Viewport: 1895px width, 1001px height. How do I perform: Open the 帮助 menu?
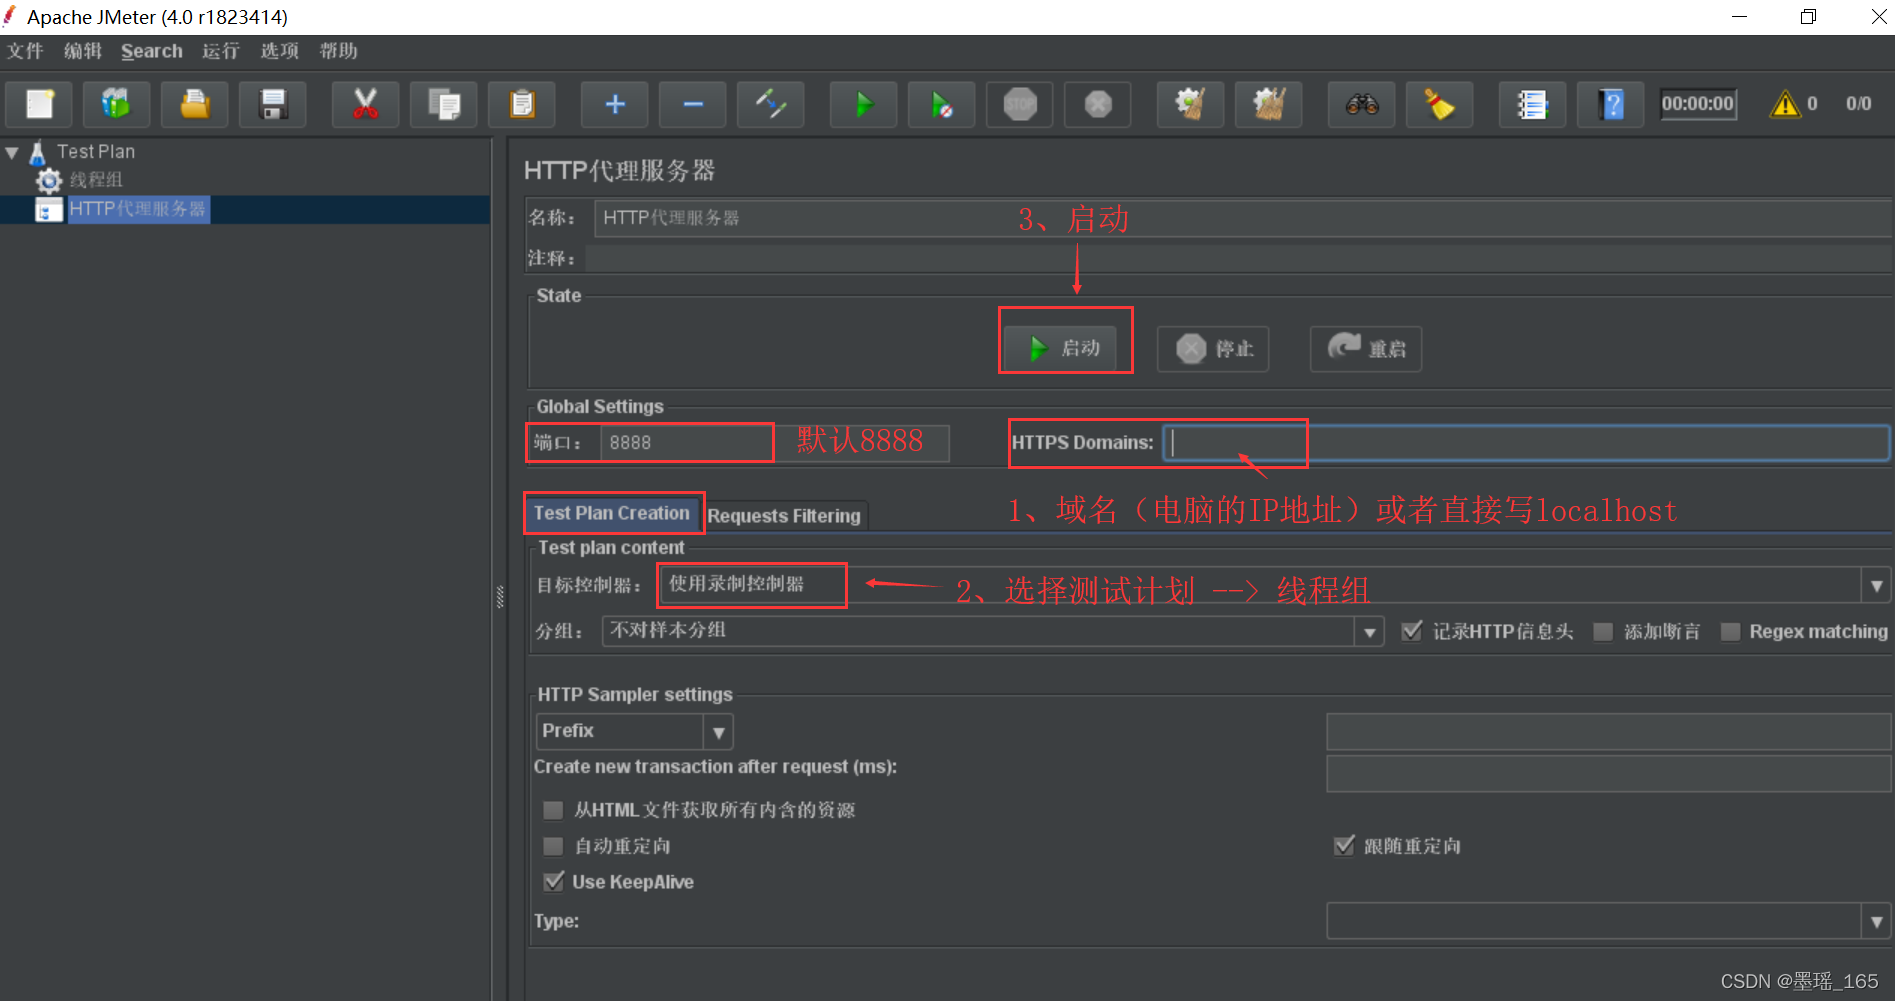[x=339, y=51]
